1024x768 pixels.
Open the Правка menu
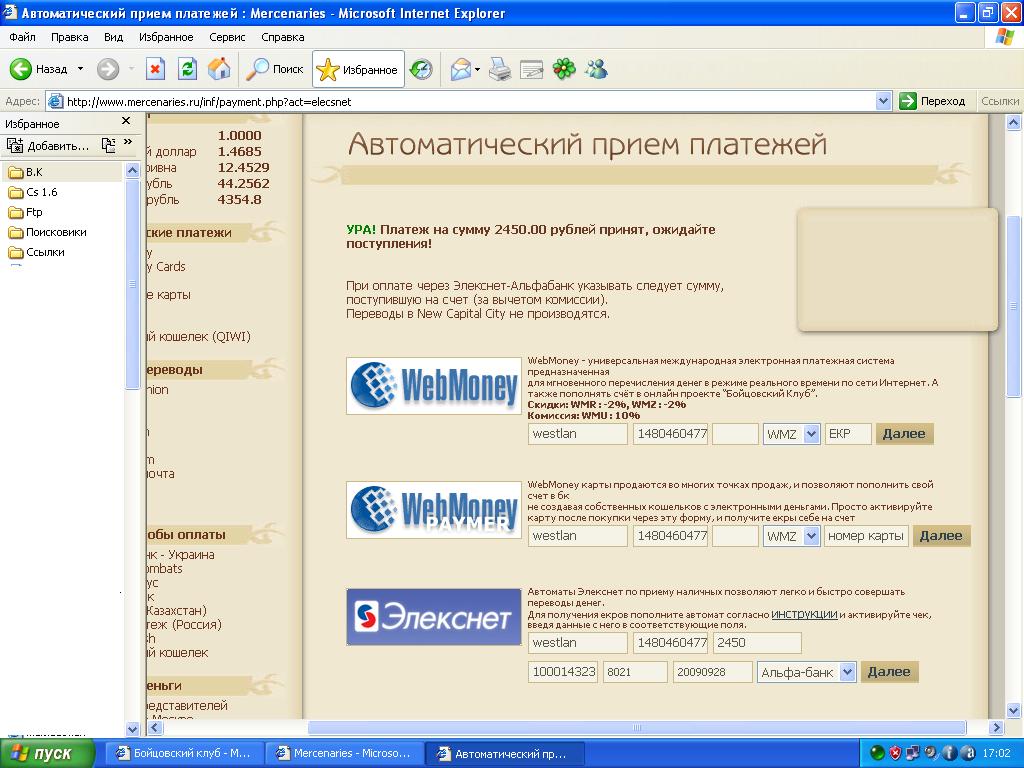coord(69,37)
